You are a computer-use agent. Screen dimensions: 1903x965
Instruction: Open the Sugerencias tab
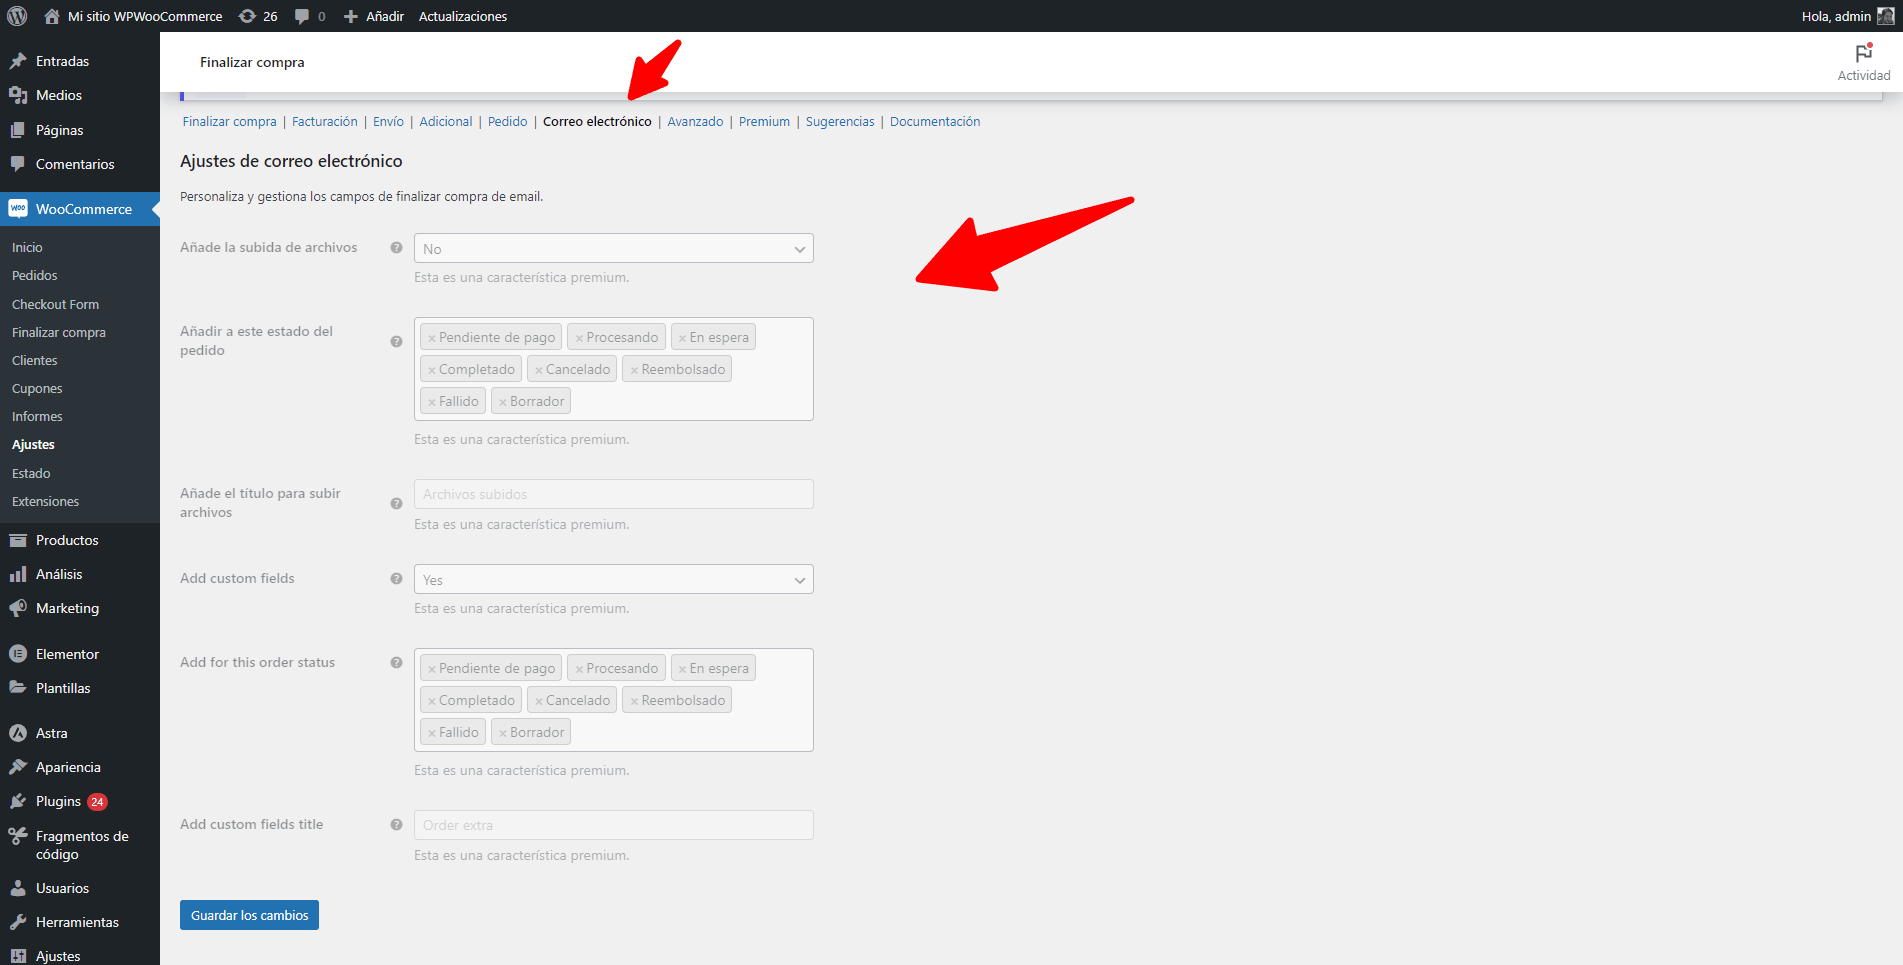tap(840, 121)
